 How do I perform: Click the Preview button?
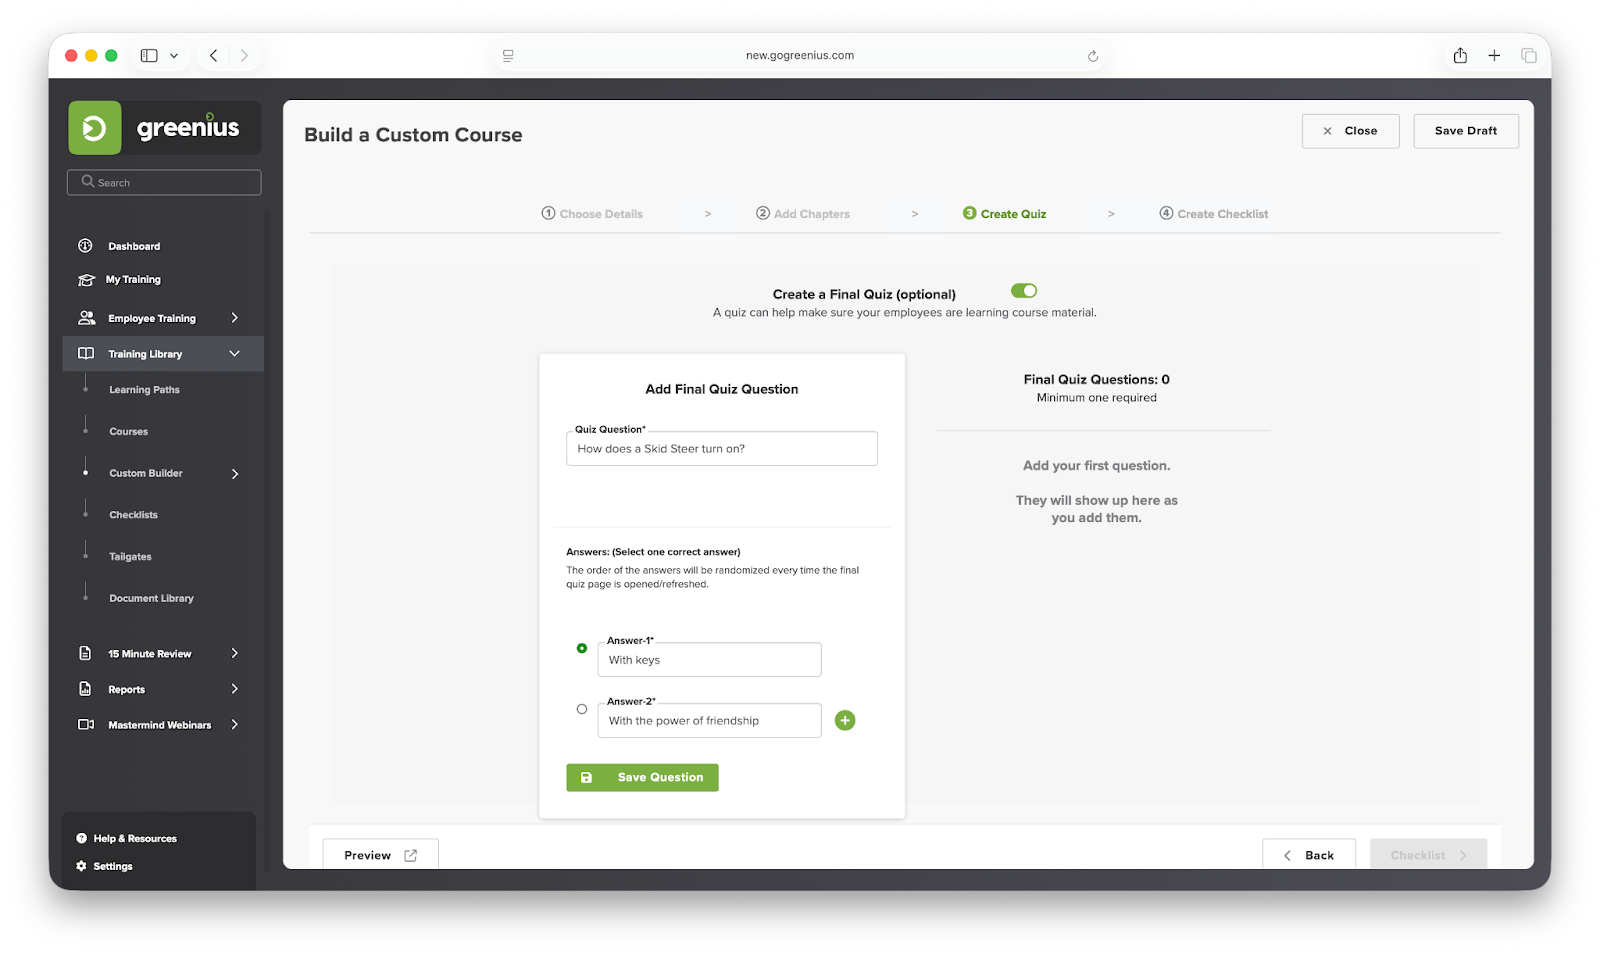tap(380, 855)
